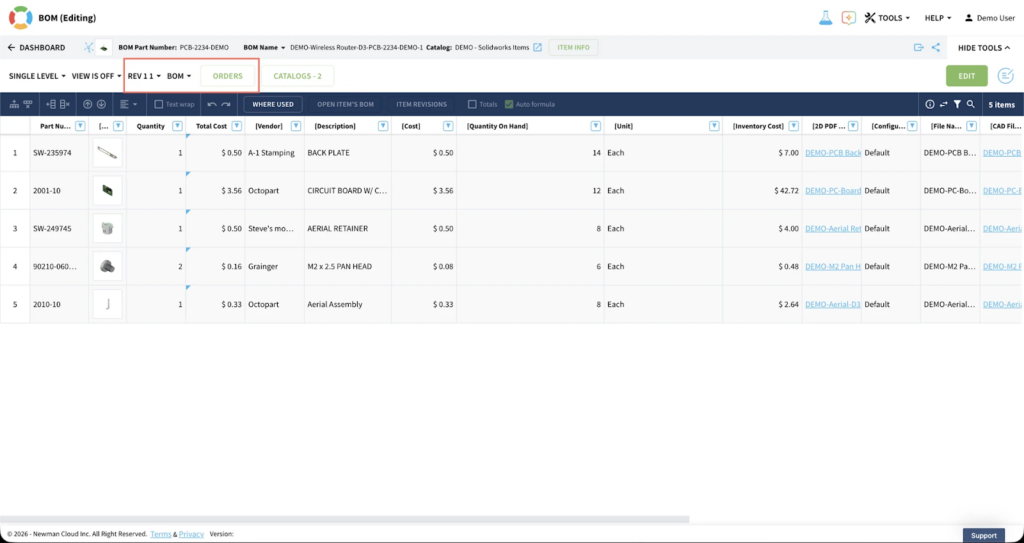Viewport: 1024px width, 543px height.
Task: Click the lab flask icon in the header
Action: [x=826, y=18]
